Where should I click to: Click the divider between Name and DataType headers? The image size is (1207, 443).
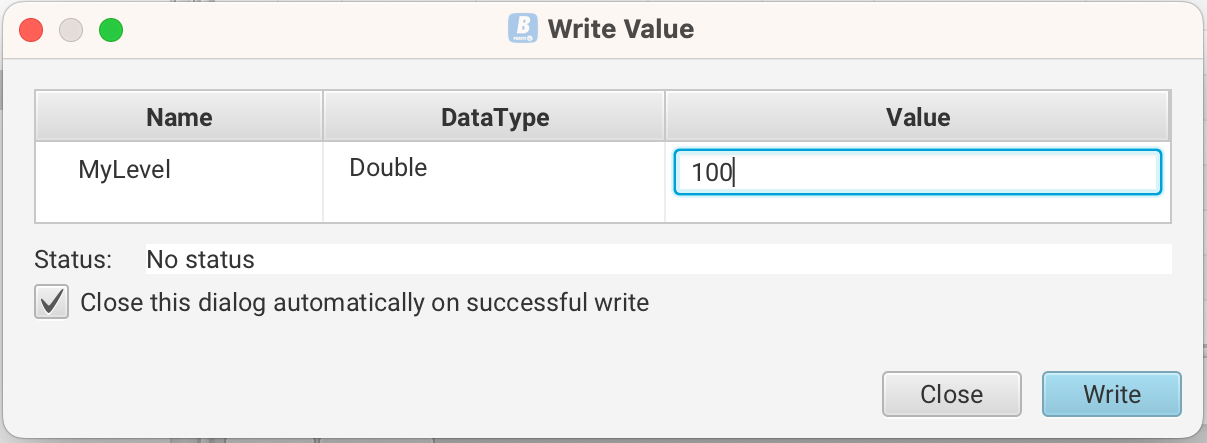point(322,117)
